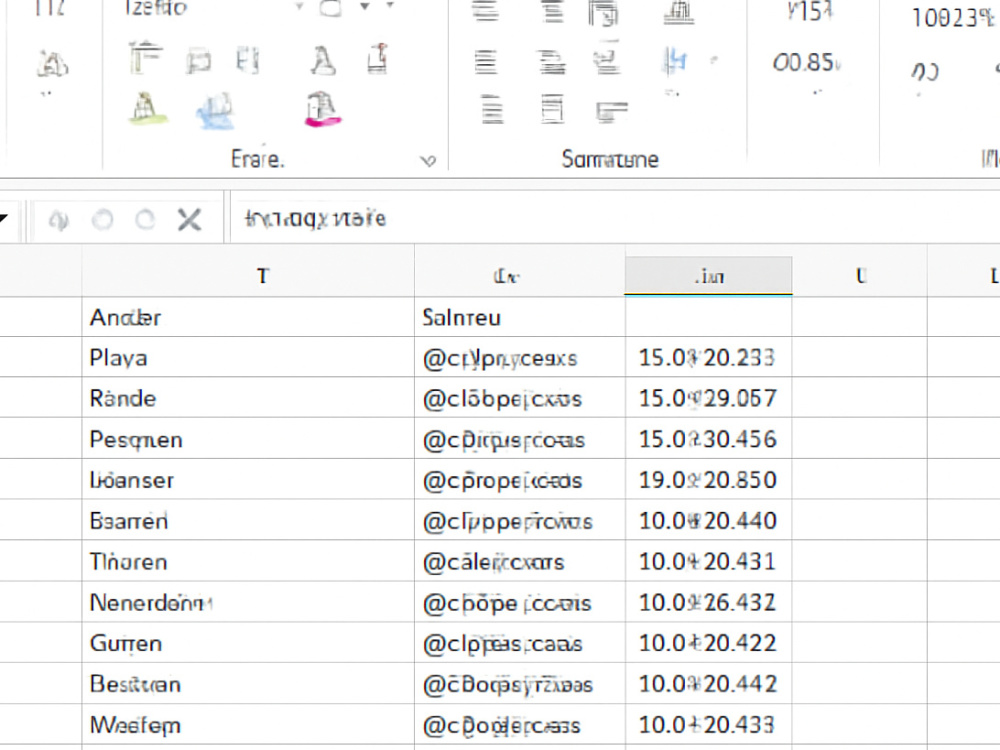Select the cell reading Baarren
This screenshot has height=750, width=1000.
(x=248, y=520)
